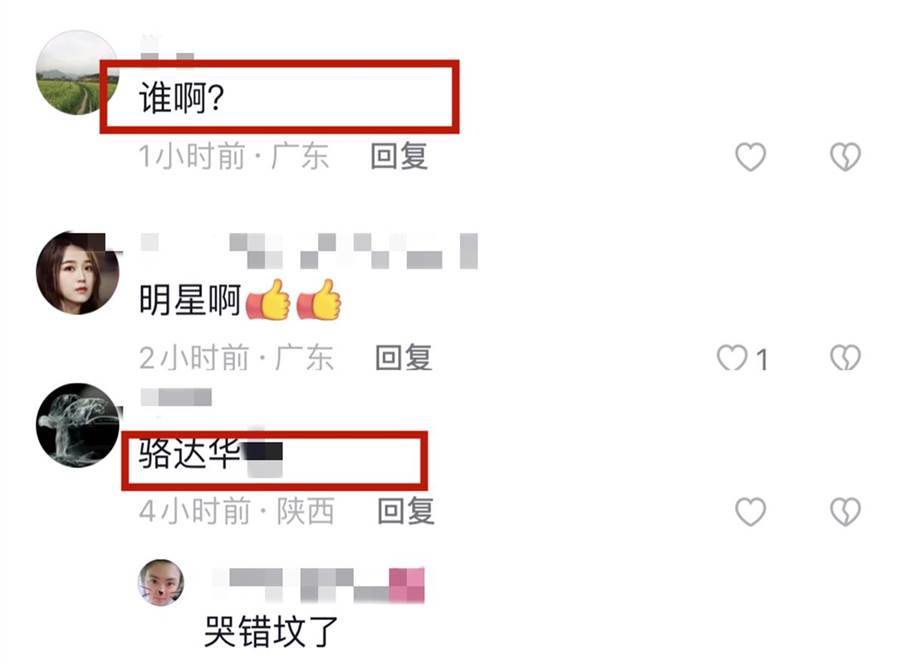This screenshot has width=900, height=669.
Task: Like the "谁啊?" comment with heart
Action: 750,157
